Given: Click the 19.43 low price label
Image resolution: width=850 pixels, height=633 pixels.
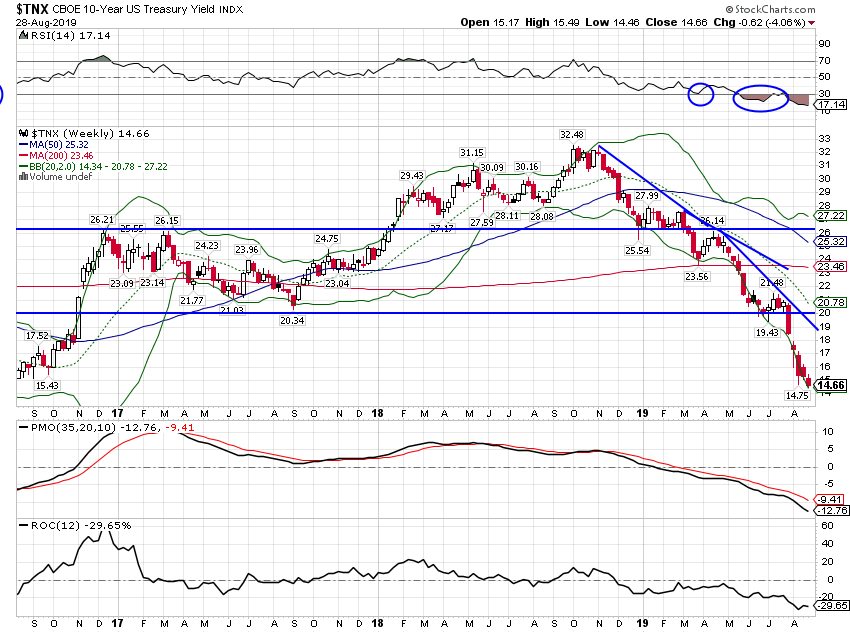Looking at the screenshot, I should [x=767, y=332].
